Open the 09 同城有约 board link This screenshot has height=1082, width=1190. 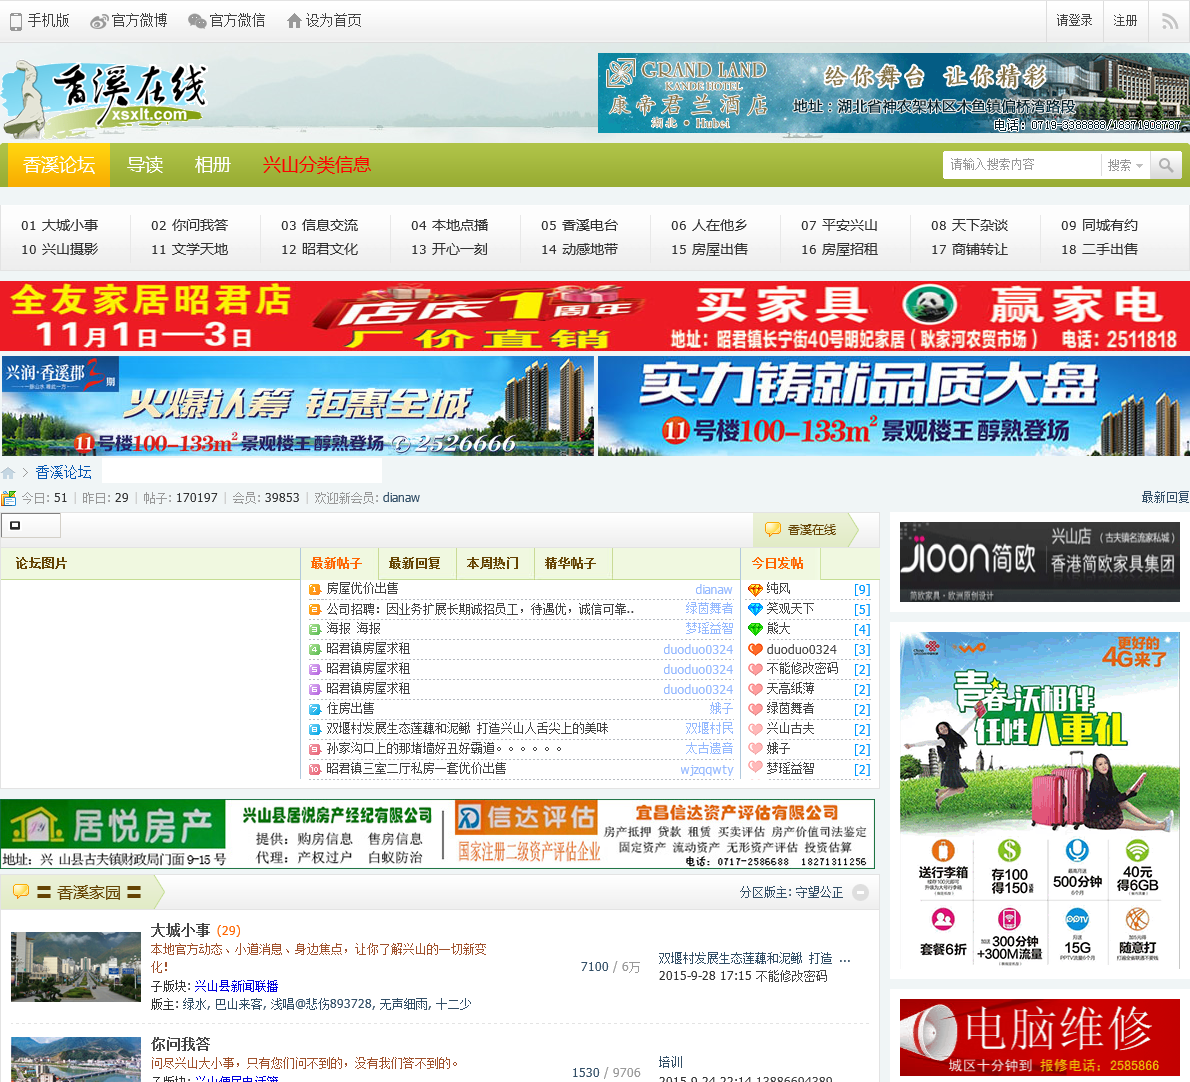1100,225
